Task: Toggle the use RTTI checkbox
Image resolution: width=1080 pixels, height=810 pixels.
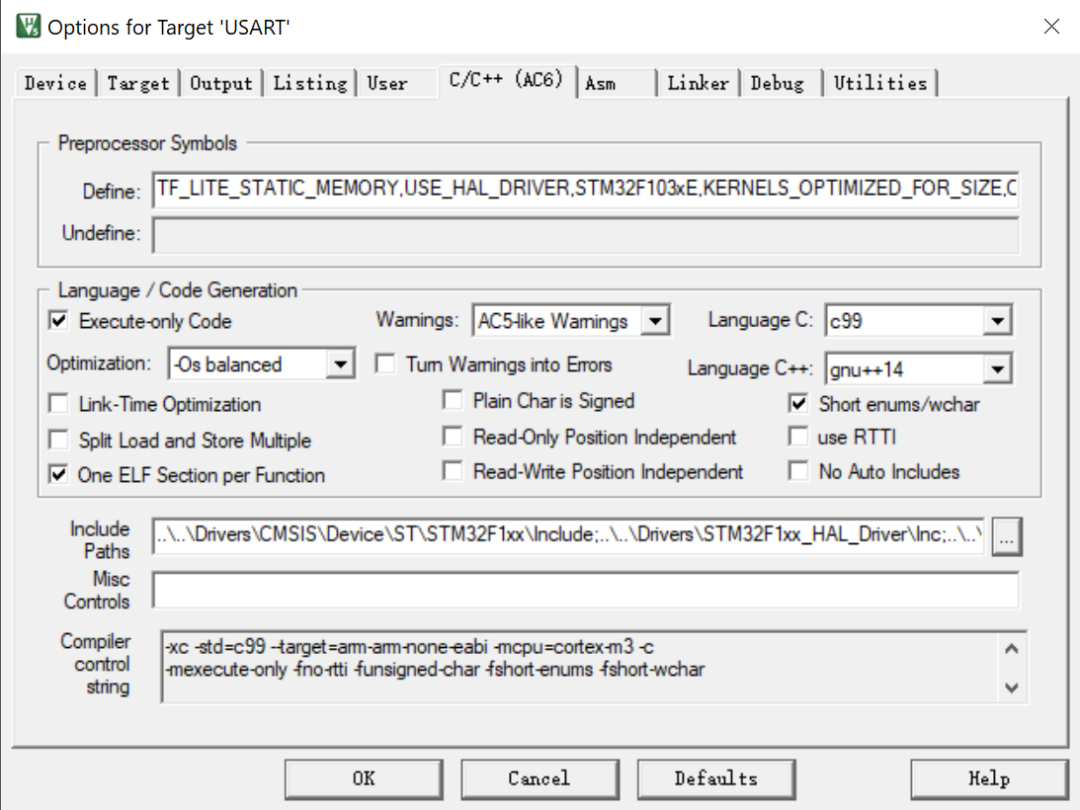Action: coord(798,436)
